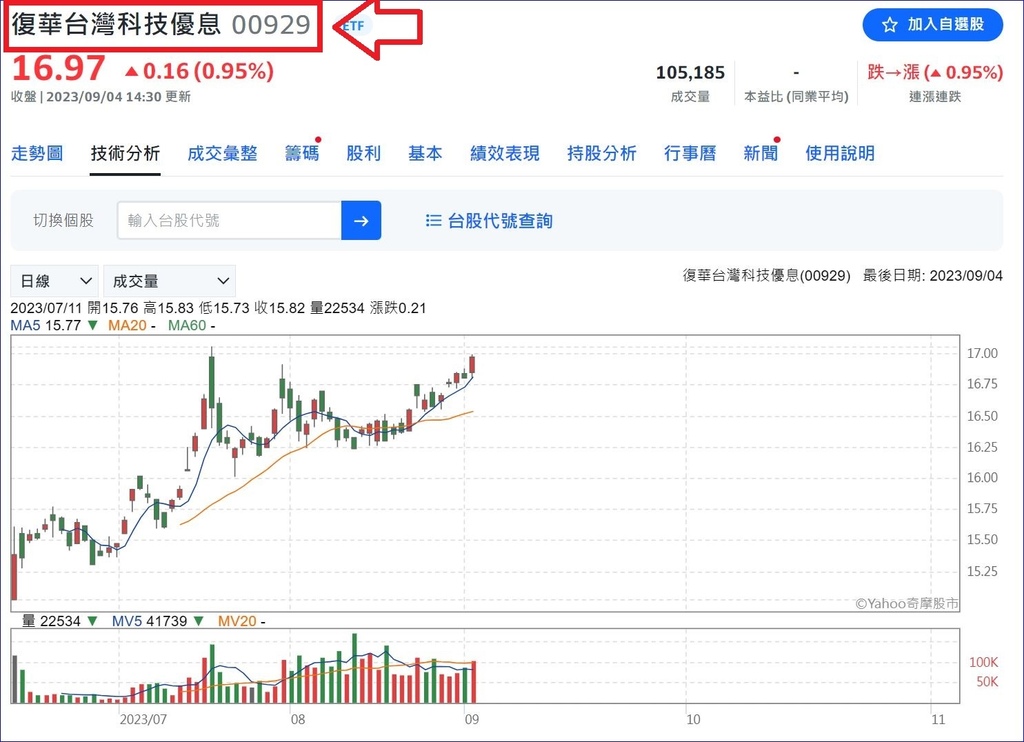Open the 新聞 tab
This screenshot has height=742, width=1024.
[760, 153]
